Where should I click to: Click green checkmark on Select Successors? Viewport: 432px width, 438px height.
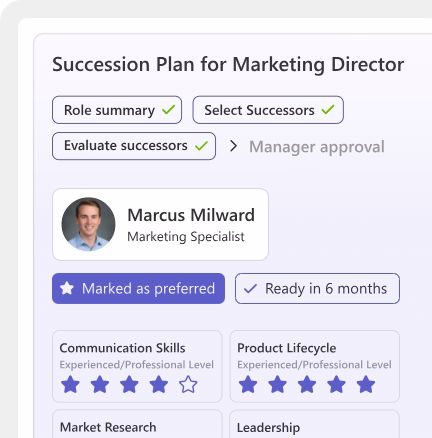(328, 110)
